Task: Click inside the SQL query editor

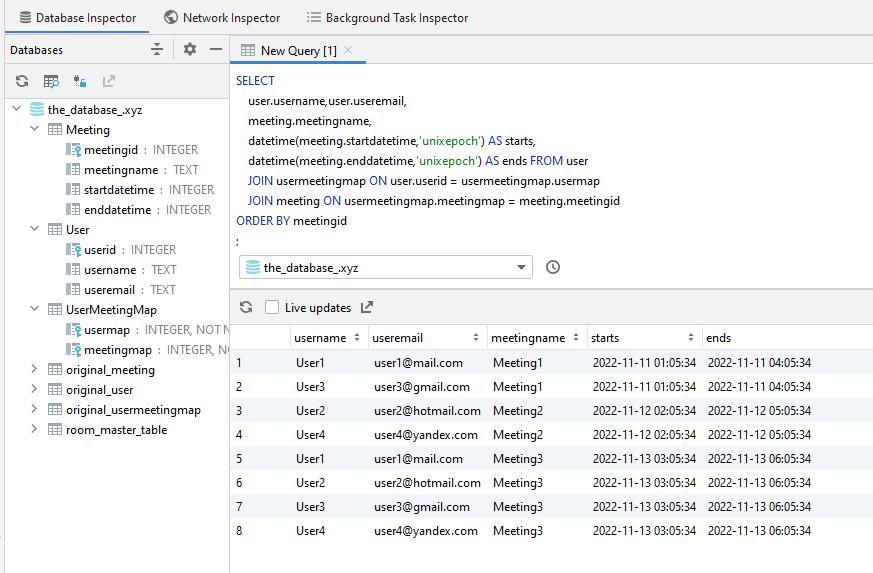Action: (551, 160)
